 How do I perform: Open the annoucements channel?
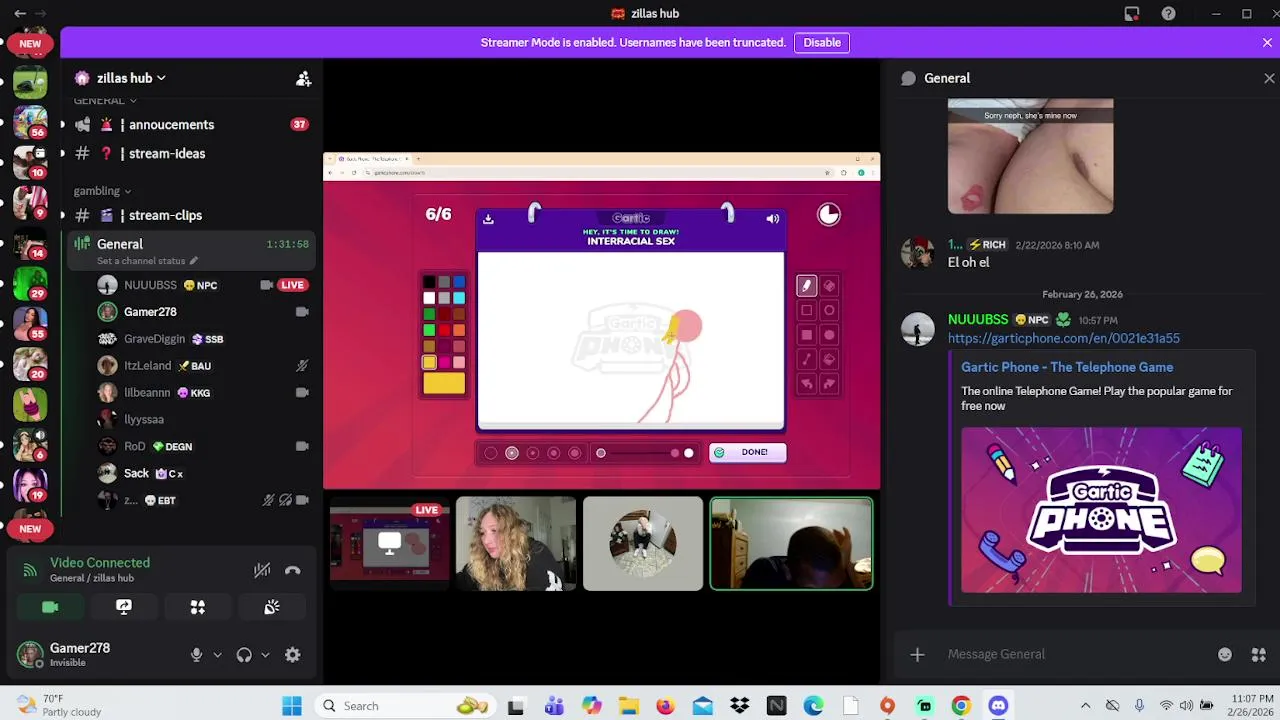(x=192, y=125)
